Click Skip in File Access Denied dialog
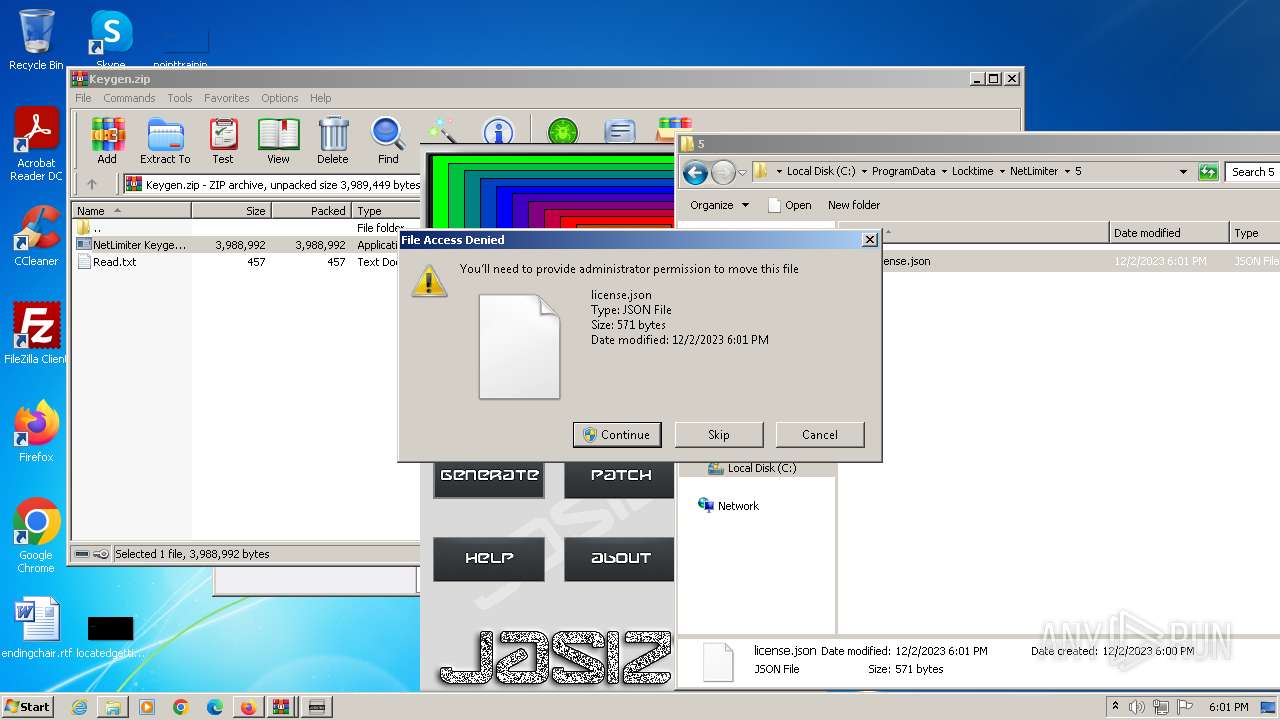This screenshot has width=1280, height=720. coord(719,435)
